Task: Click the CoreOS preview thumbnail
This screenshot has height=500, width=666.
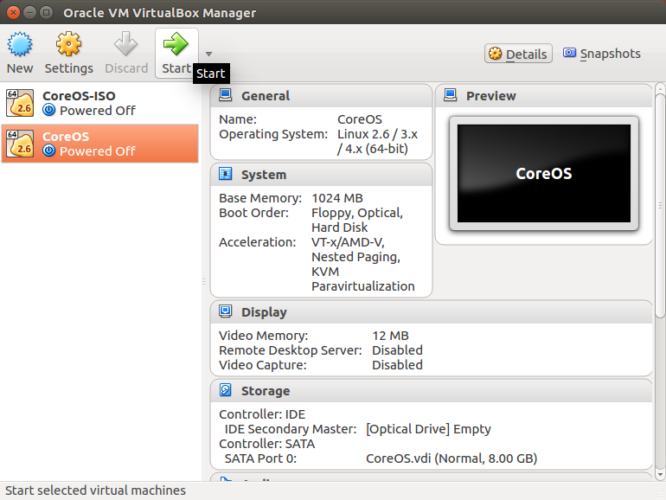Action: 544,173
